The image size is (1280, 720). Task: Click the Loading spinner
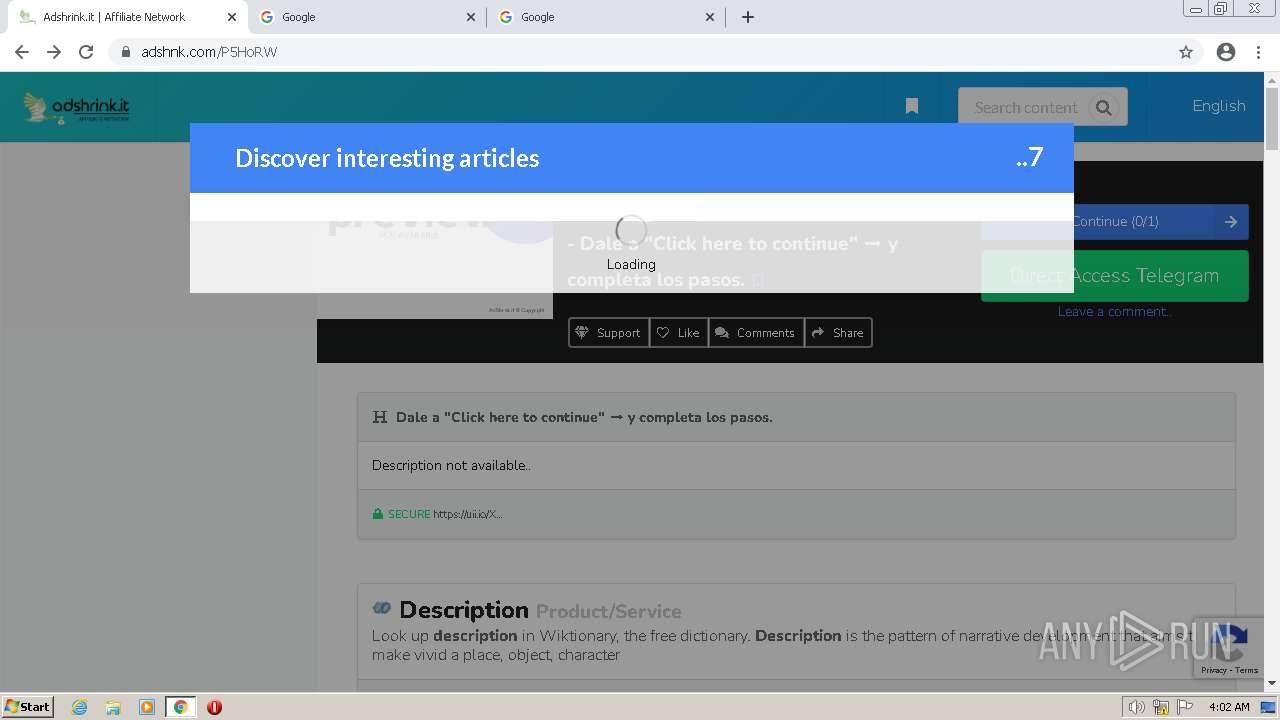[x=631, y=232]
